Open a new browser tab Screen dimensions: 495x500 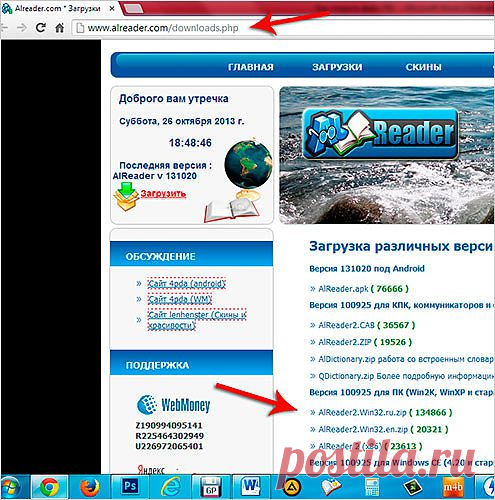(134, 9)
